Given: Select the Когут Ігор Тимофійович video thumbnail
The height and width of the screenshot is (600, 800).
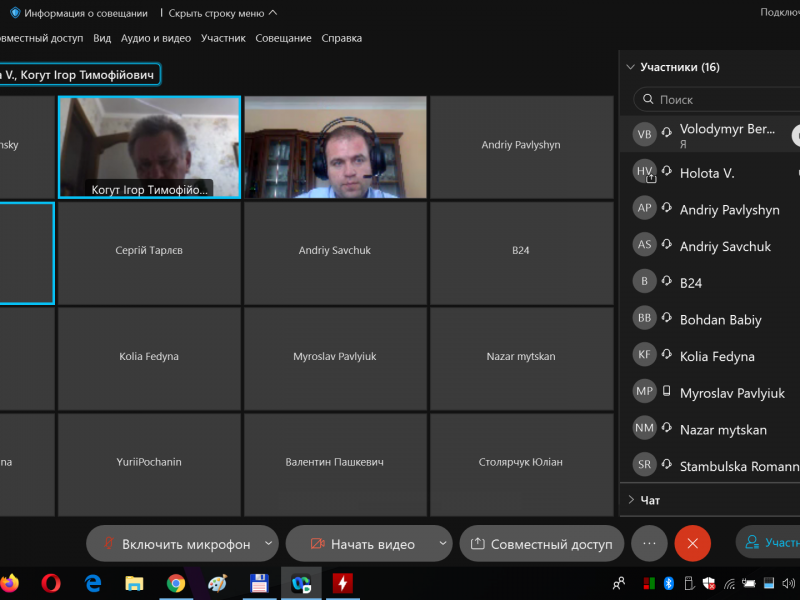Looking at the screenshot, I should (150, 146).
